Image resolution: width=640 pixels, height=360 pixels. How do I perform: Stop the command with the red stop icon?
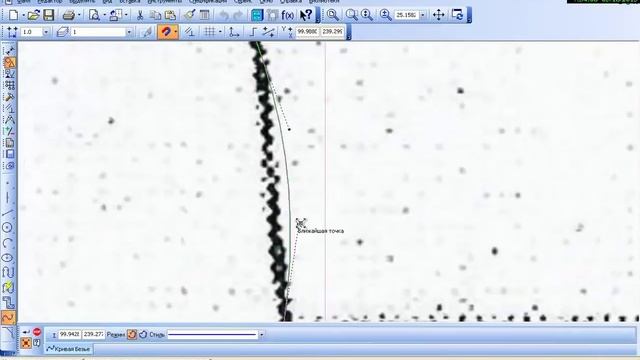[37, 332]
